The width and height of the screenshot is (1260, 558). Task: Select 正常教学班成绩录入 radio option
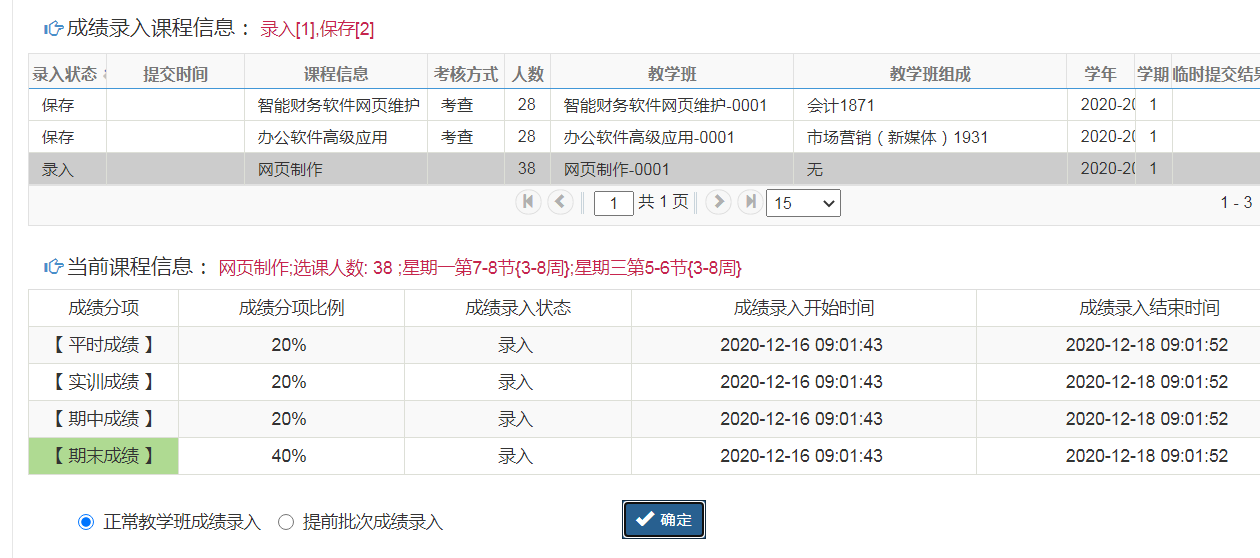click(x=86, y=522)
